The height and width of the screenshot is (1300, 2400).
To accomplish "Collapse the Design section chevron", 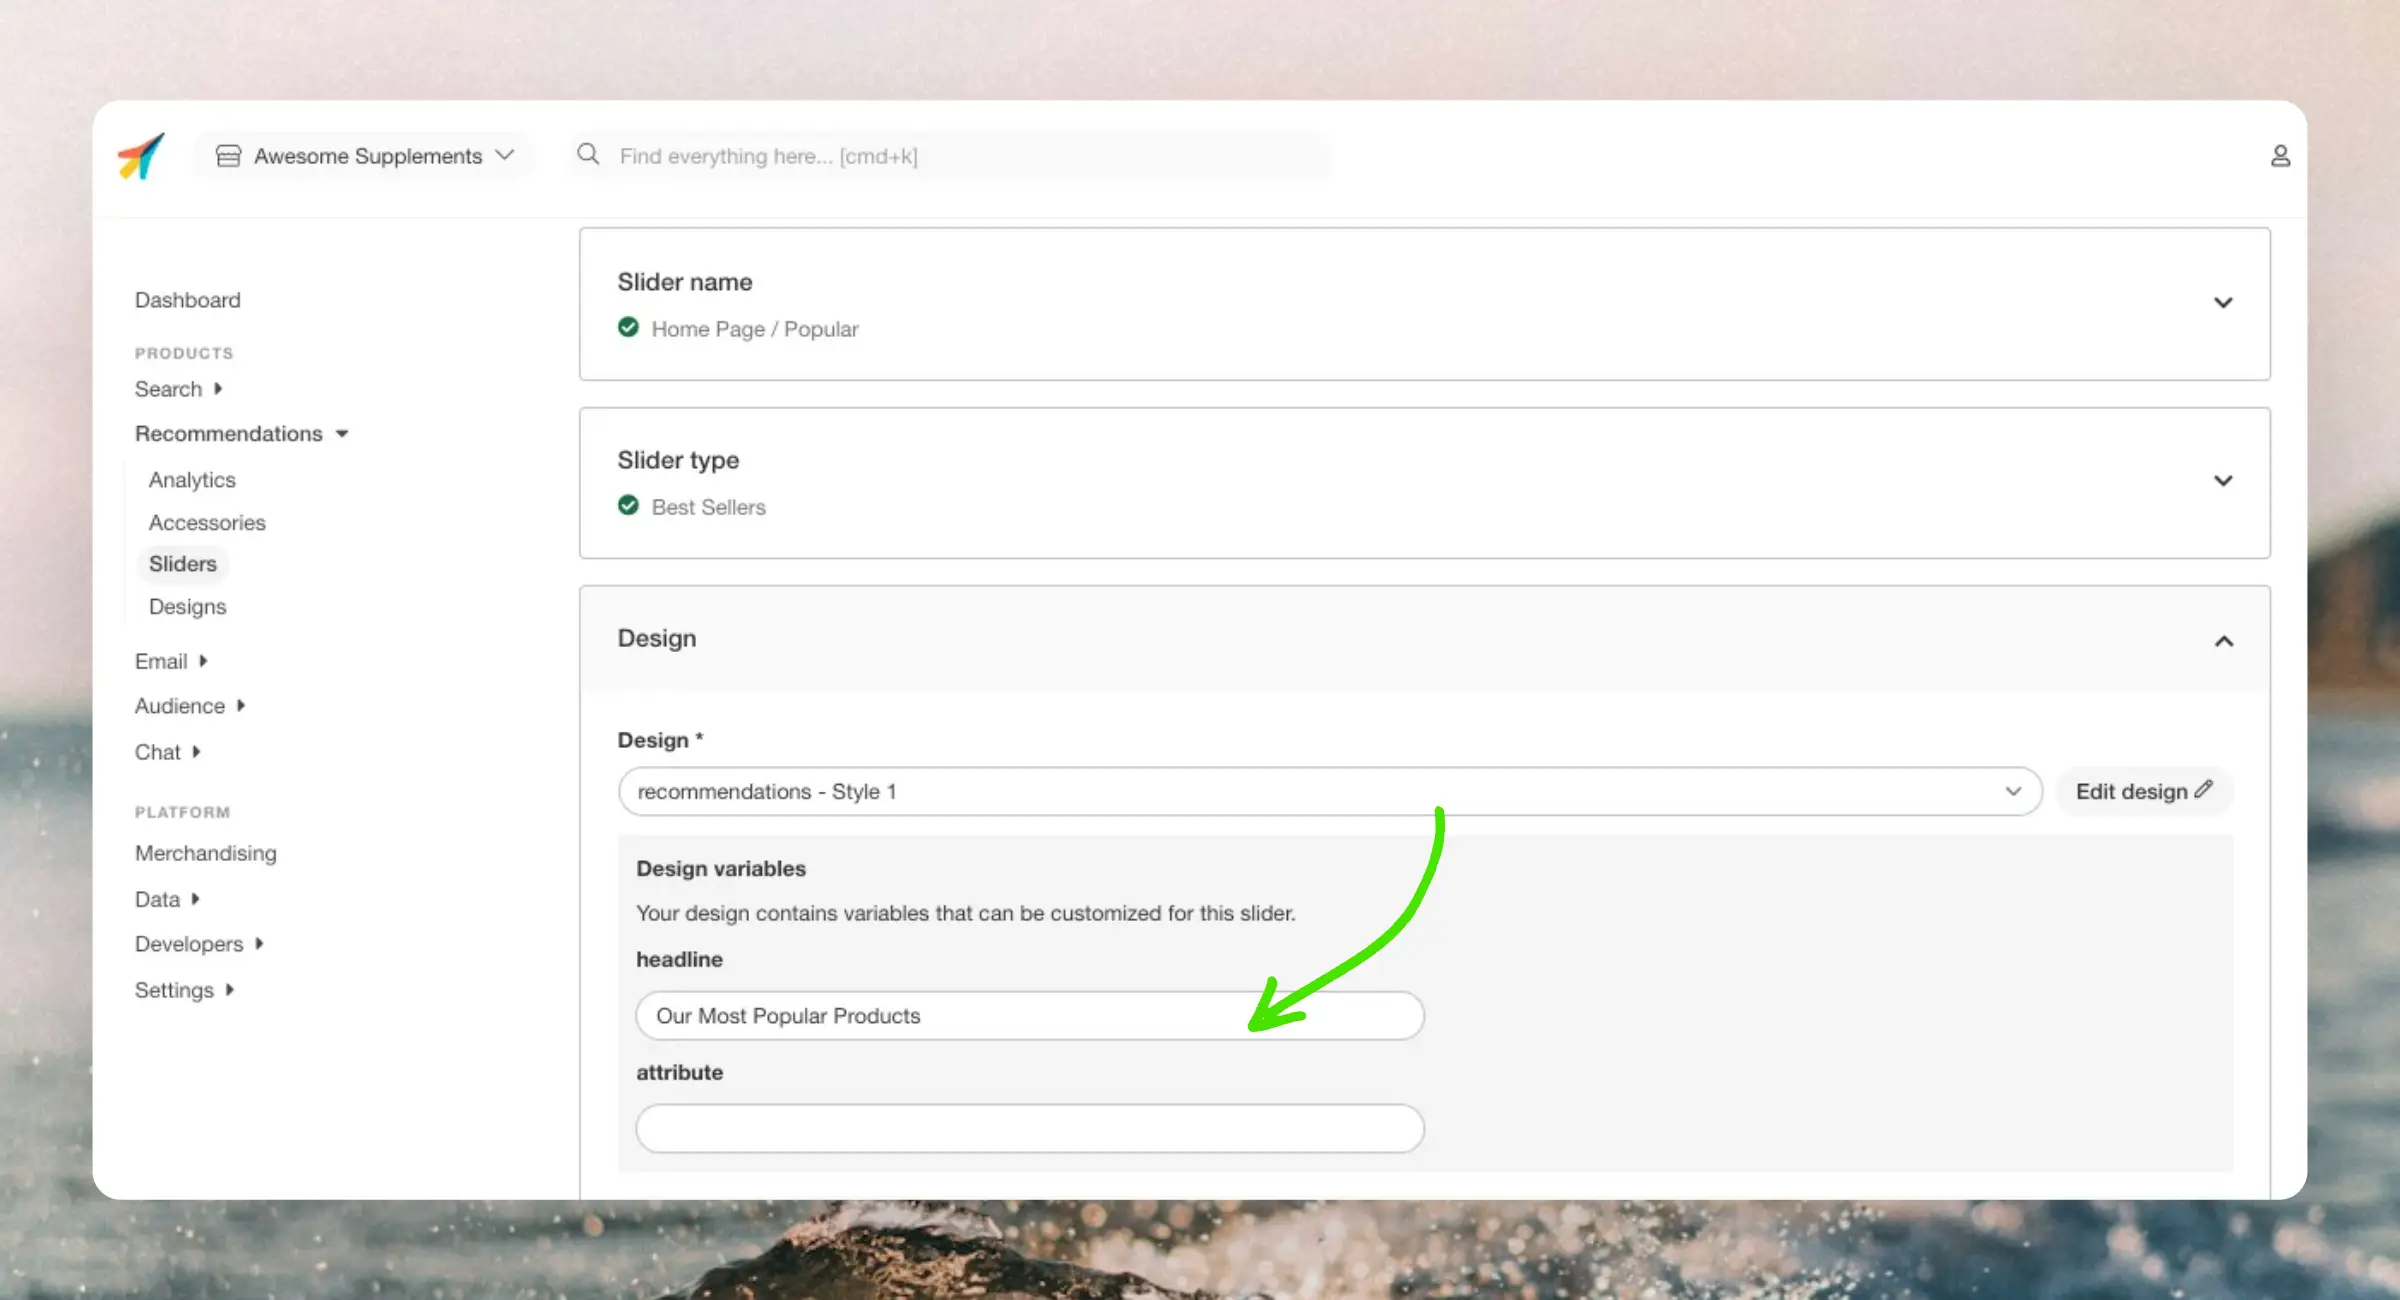I will pyautogui.click(x=2222, y=641).
